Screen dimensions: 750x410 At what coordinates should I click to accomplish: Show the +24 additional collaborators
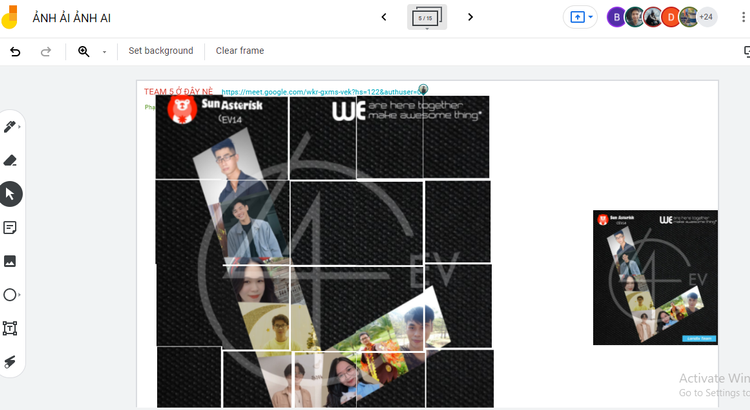click(706, 17)
